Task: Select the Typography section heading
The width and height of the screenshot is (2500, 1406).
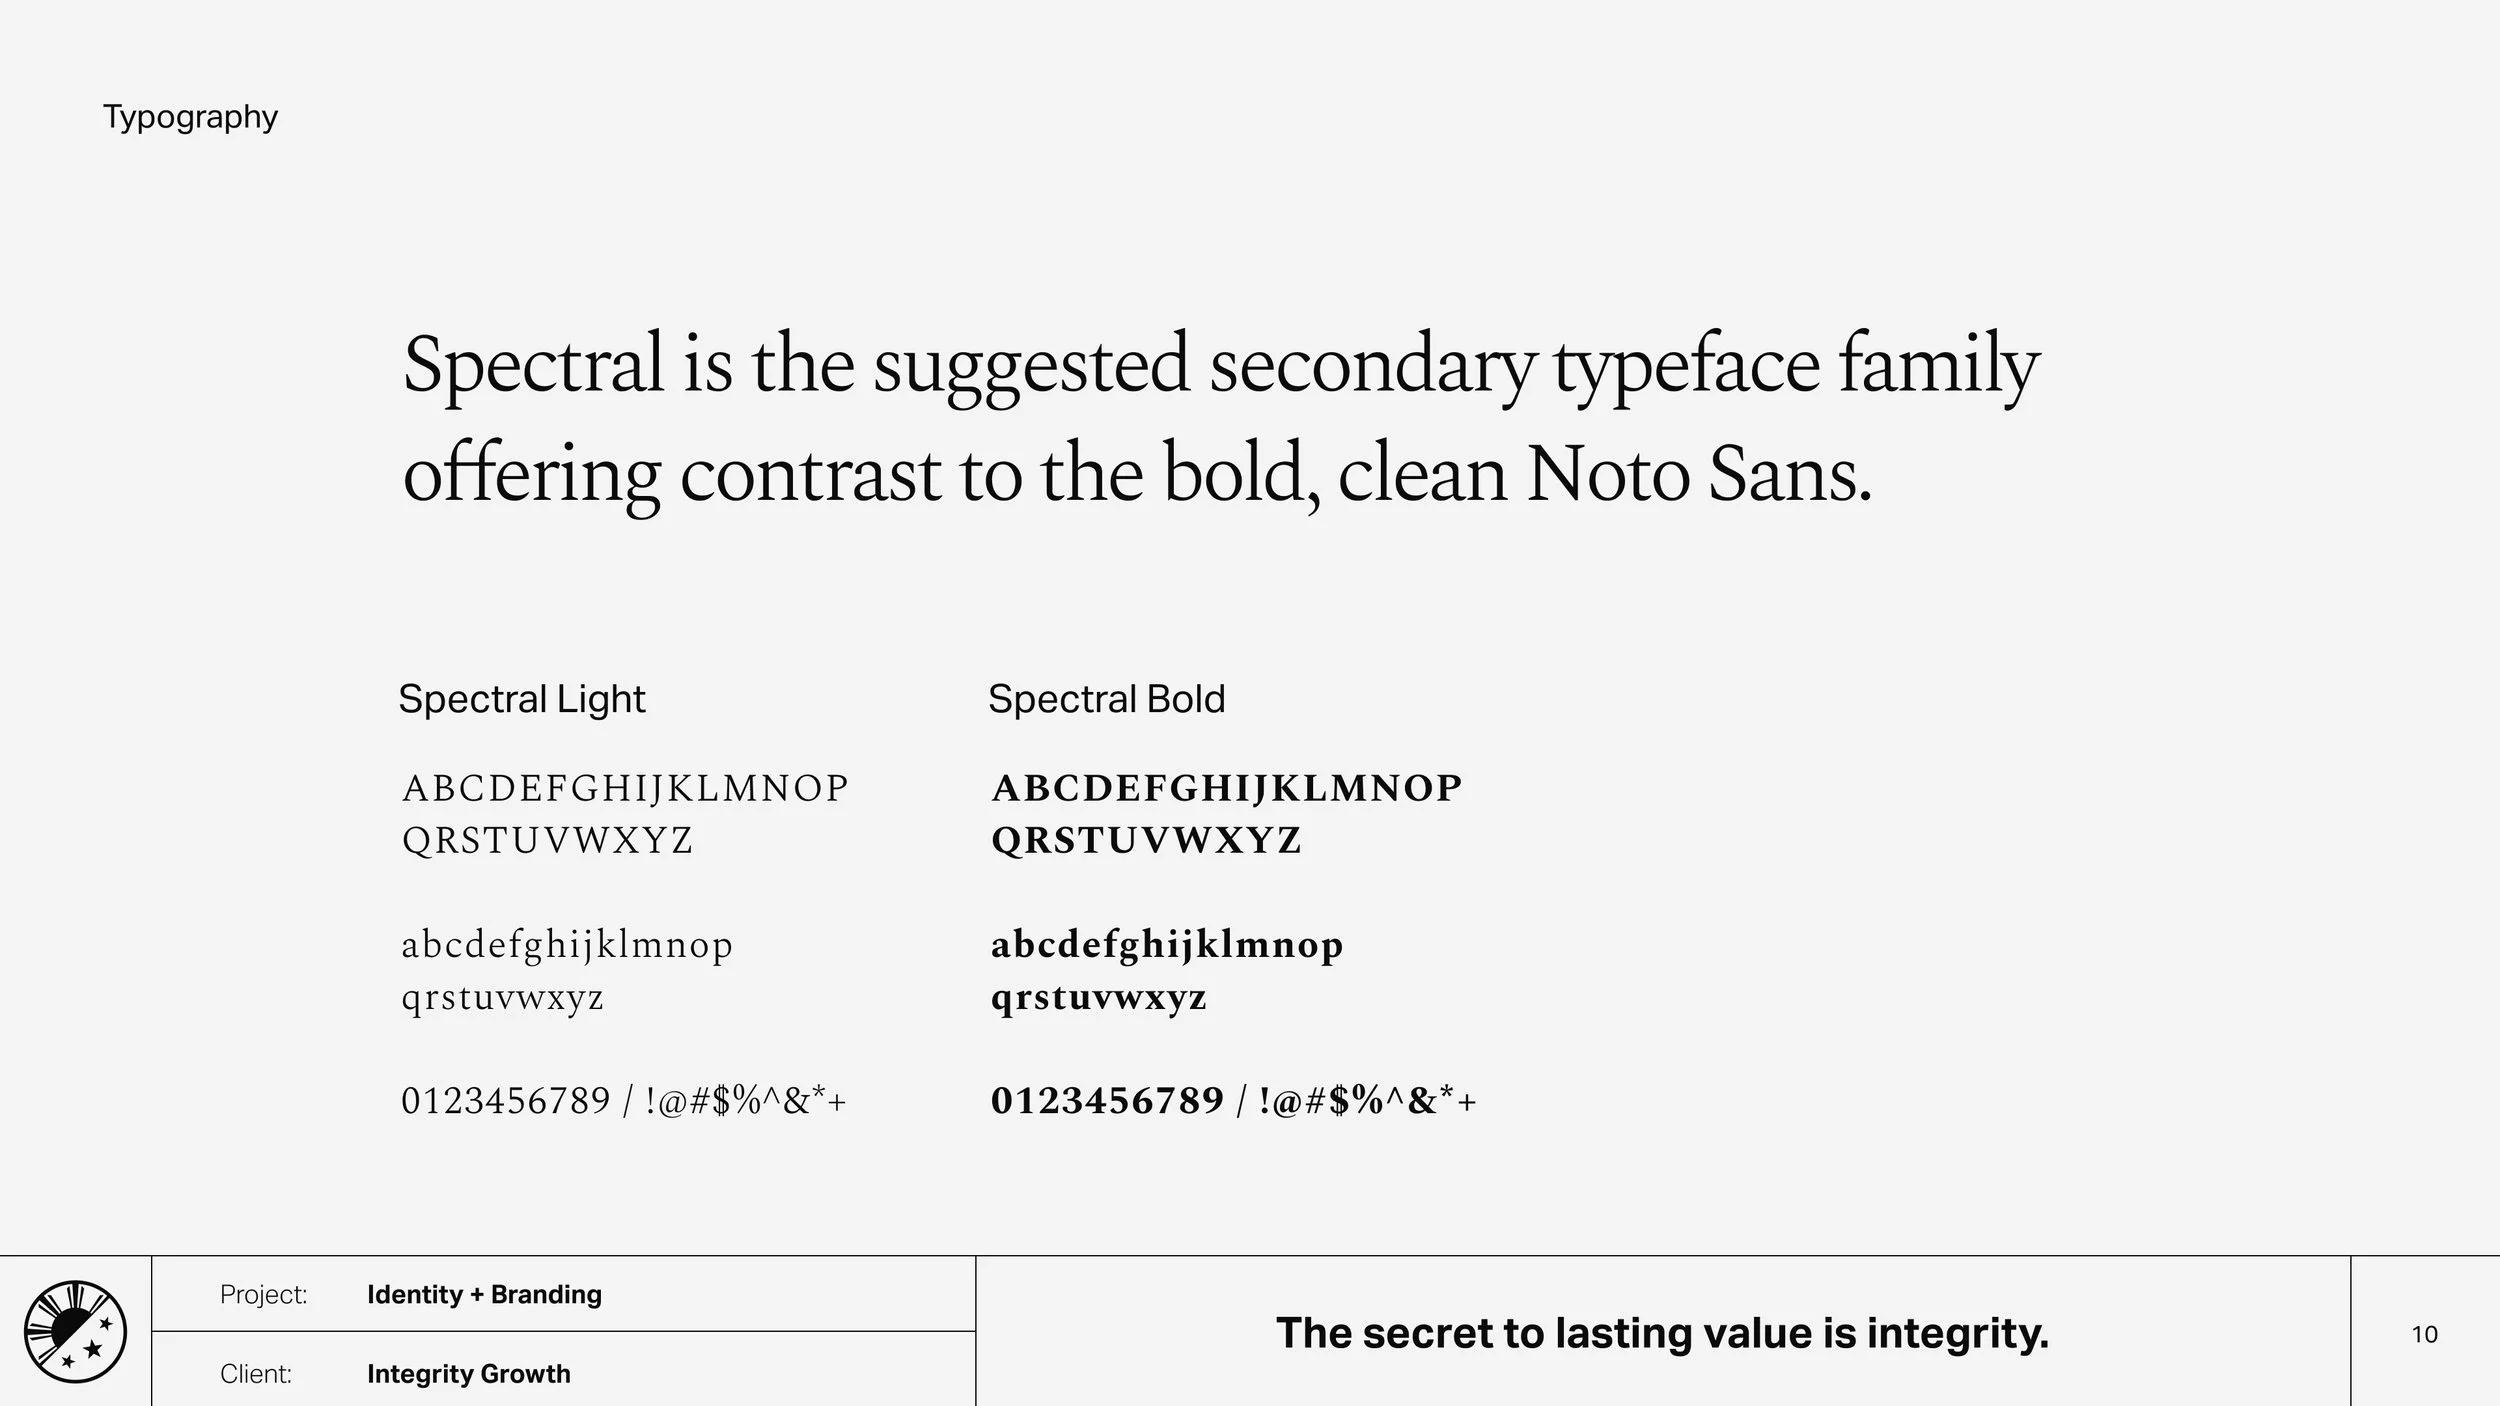Action: pyautogui.click(x=190, y=118)
